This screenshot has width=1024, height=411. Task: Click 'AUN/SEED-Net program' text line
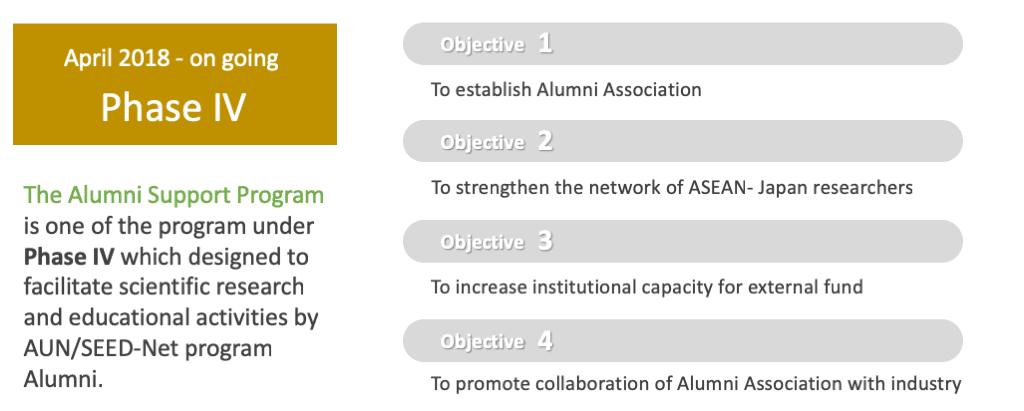coord(148,348)
